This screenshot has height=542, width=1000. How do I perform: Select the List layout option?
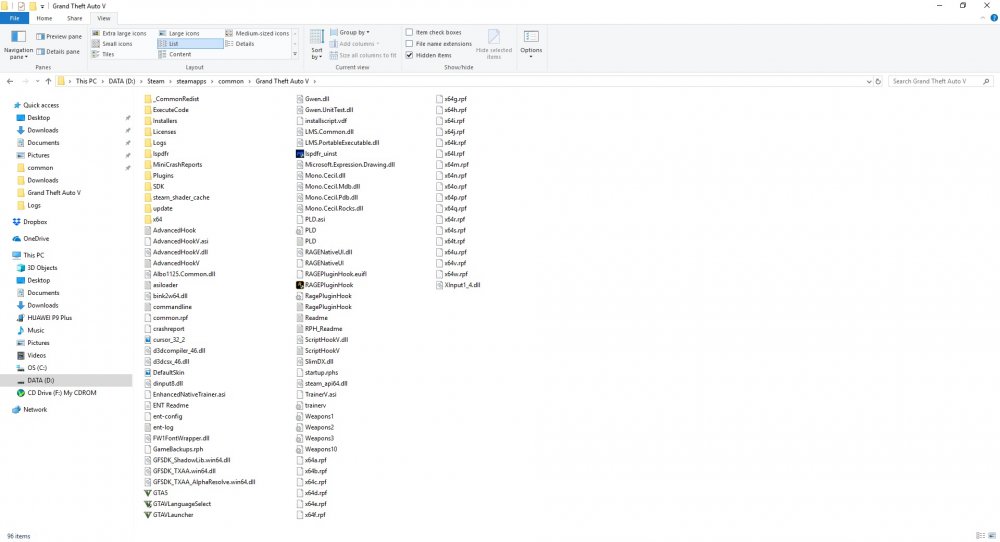coord(190,44)
